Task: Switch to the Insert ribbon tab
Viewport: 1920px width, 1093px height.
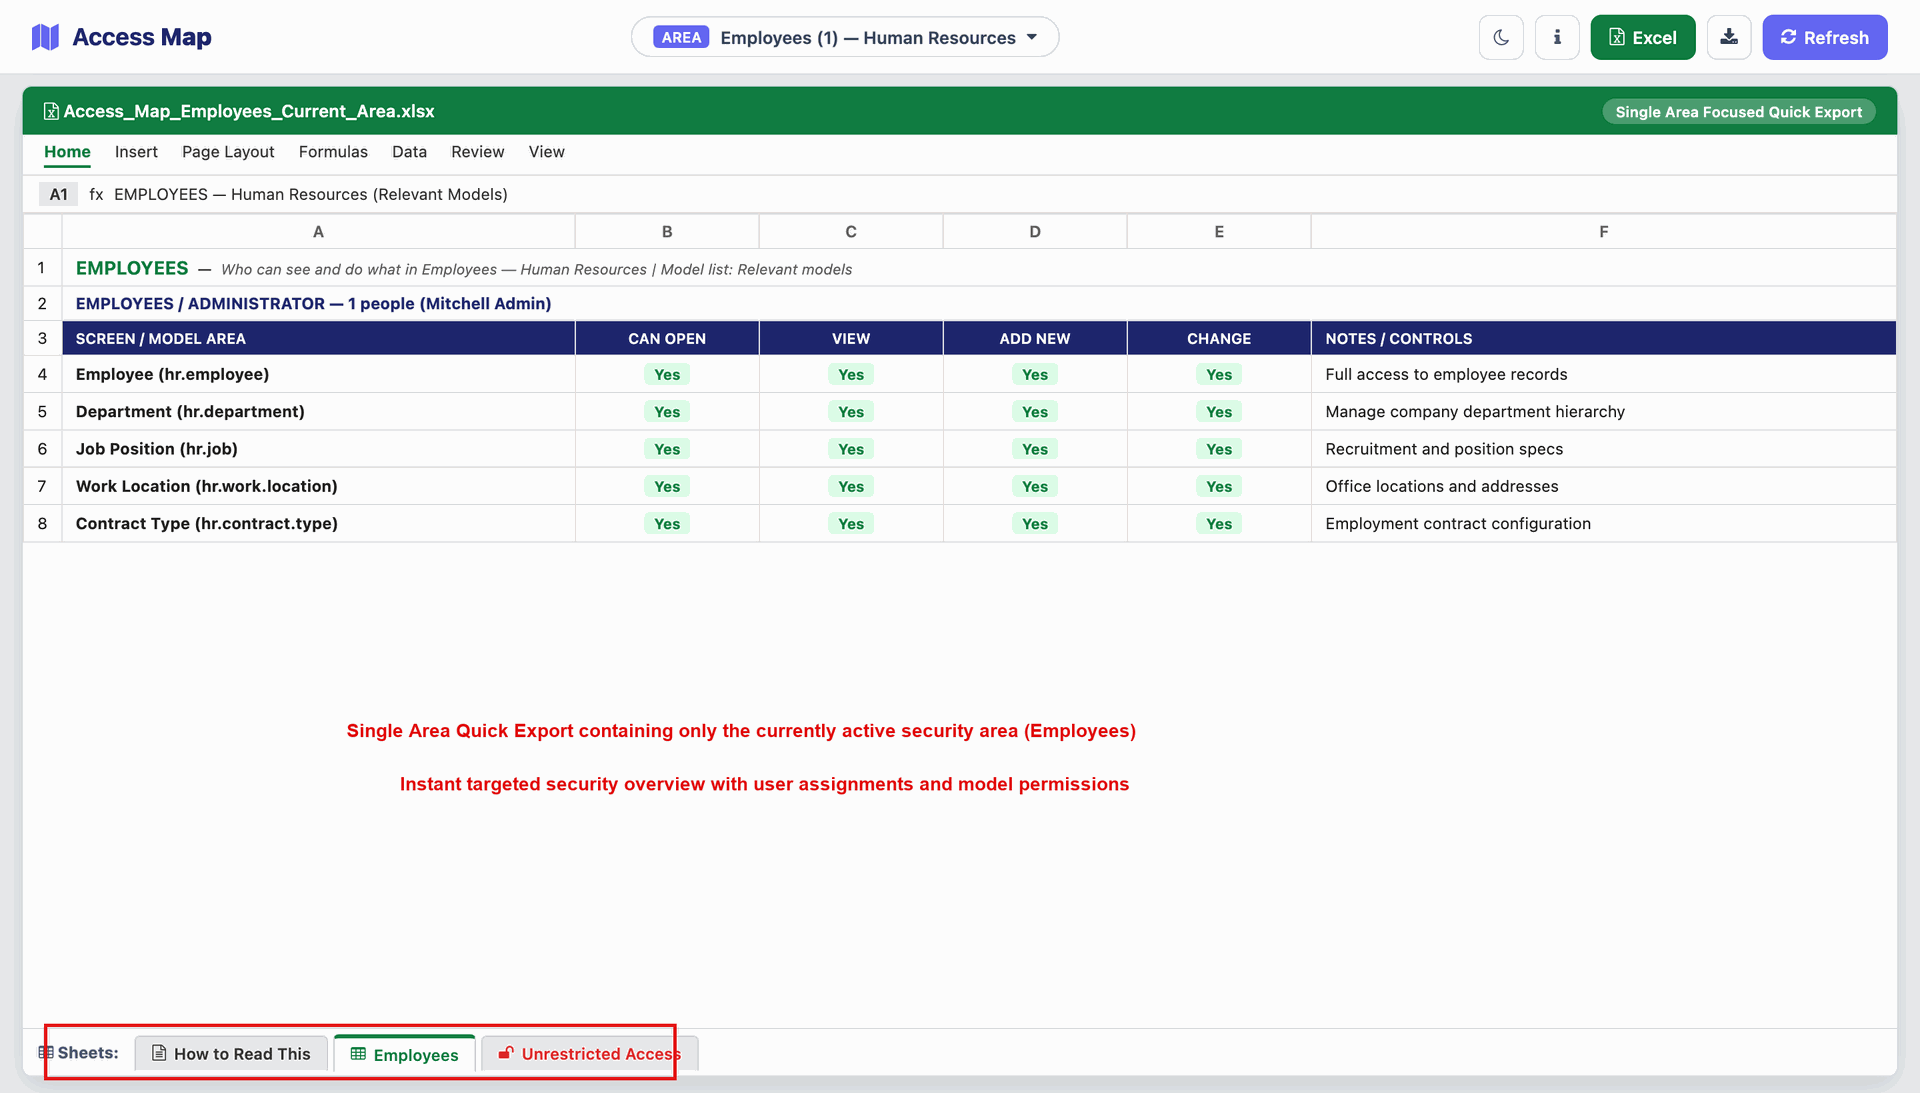Action: coord(136,152)
